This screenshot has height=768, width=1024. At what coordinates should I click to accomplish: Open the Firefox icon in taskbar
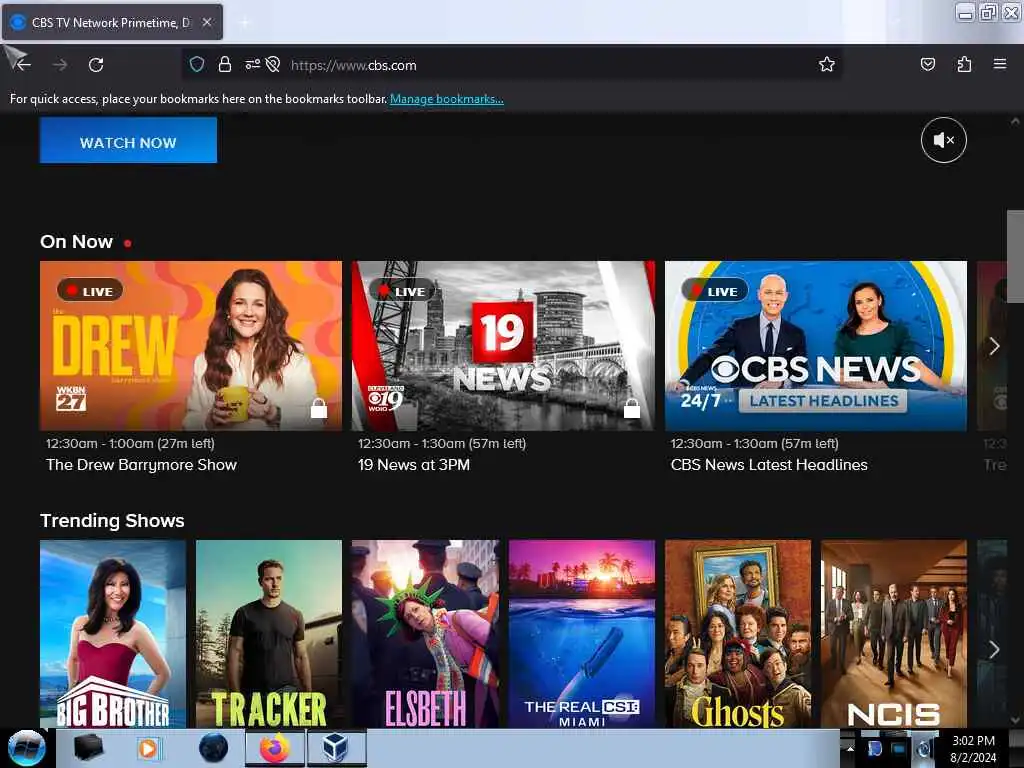click(274, 748)
